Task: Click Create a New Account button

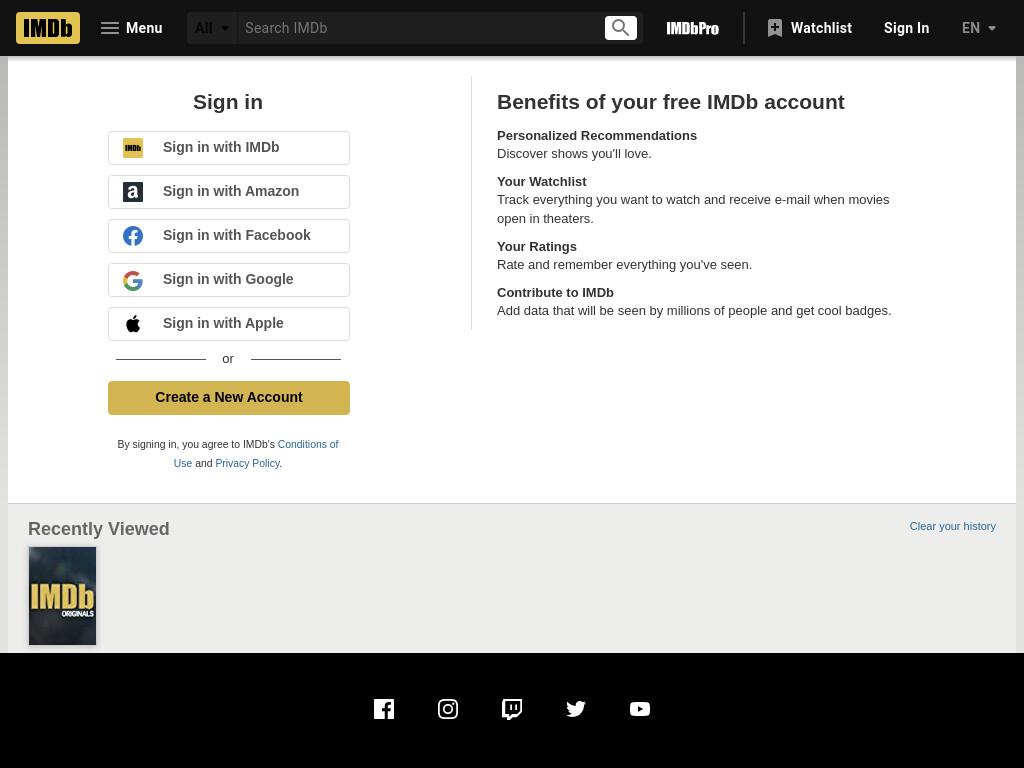Action: pyautogui.click(x=229, y=398)
